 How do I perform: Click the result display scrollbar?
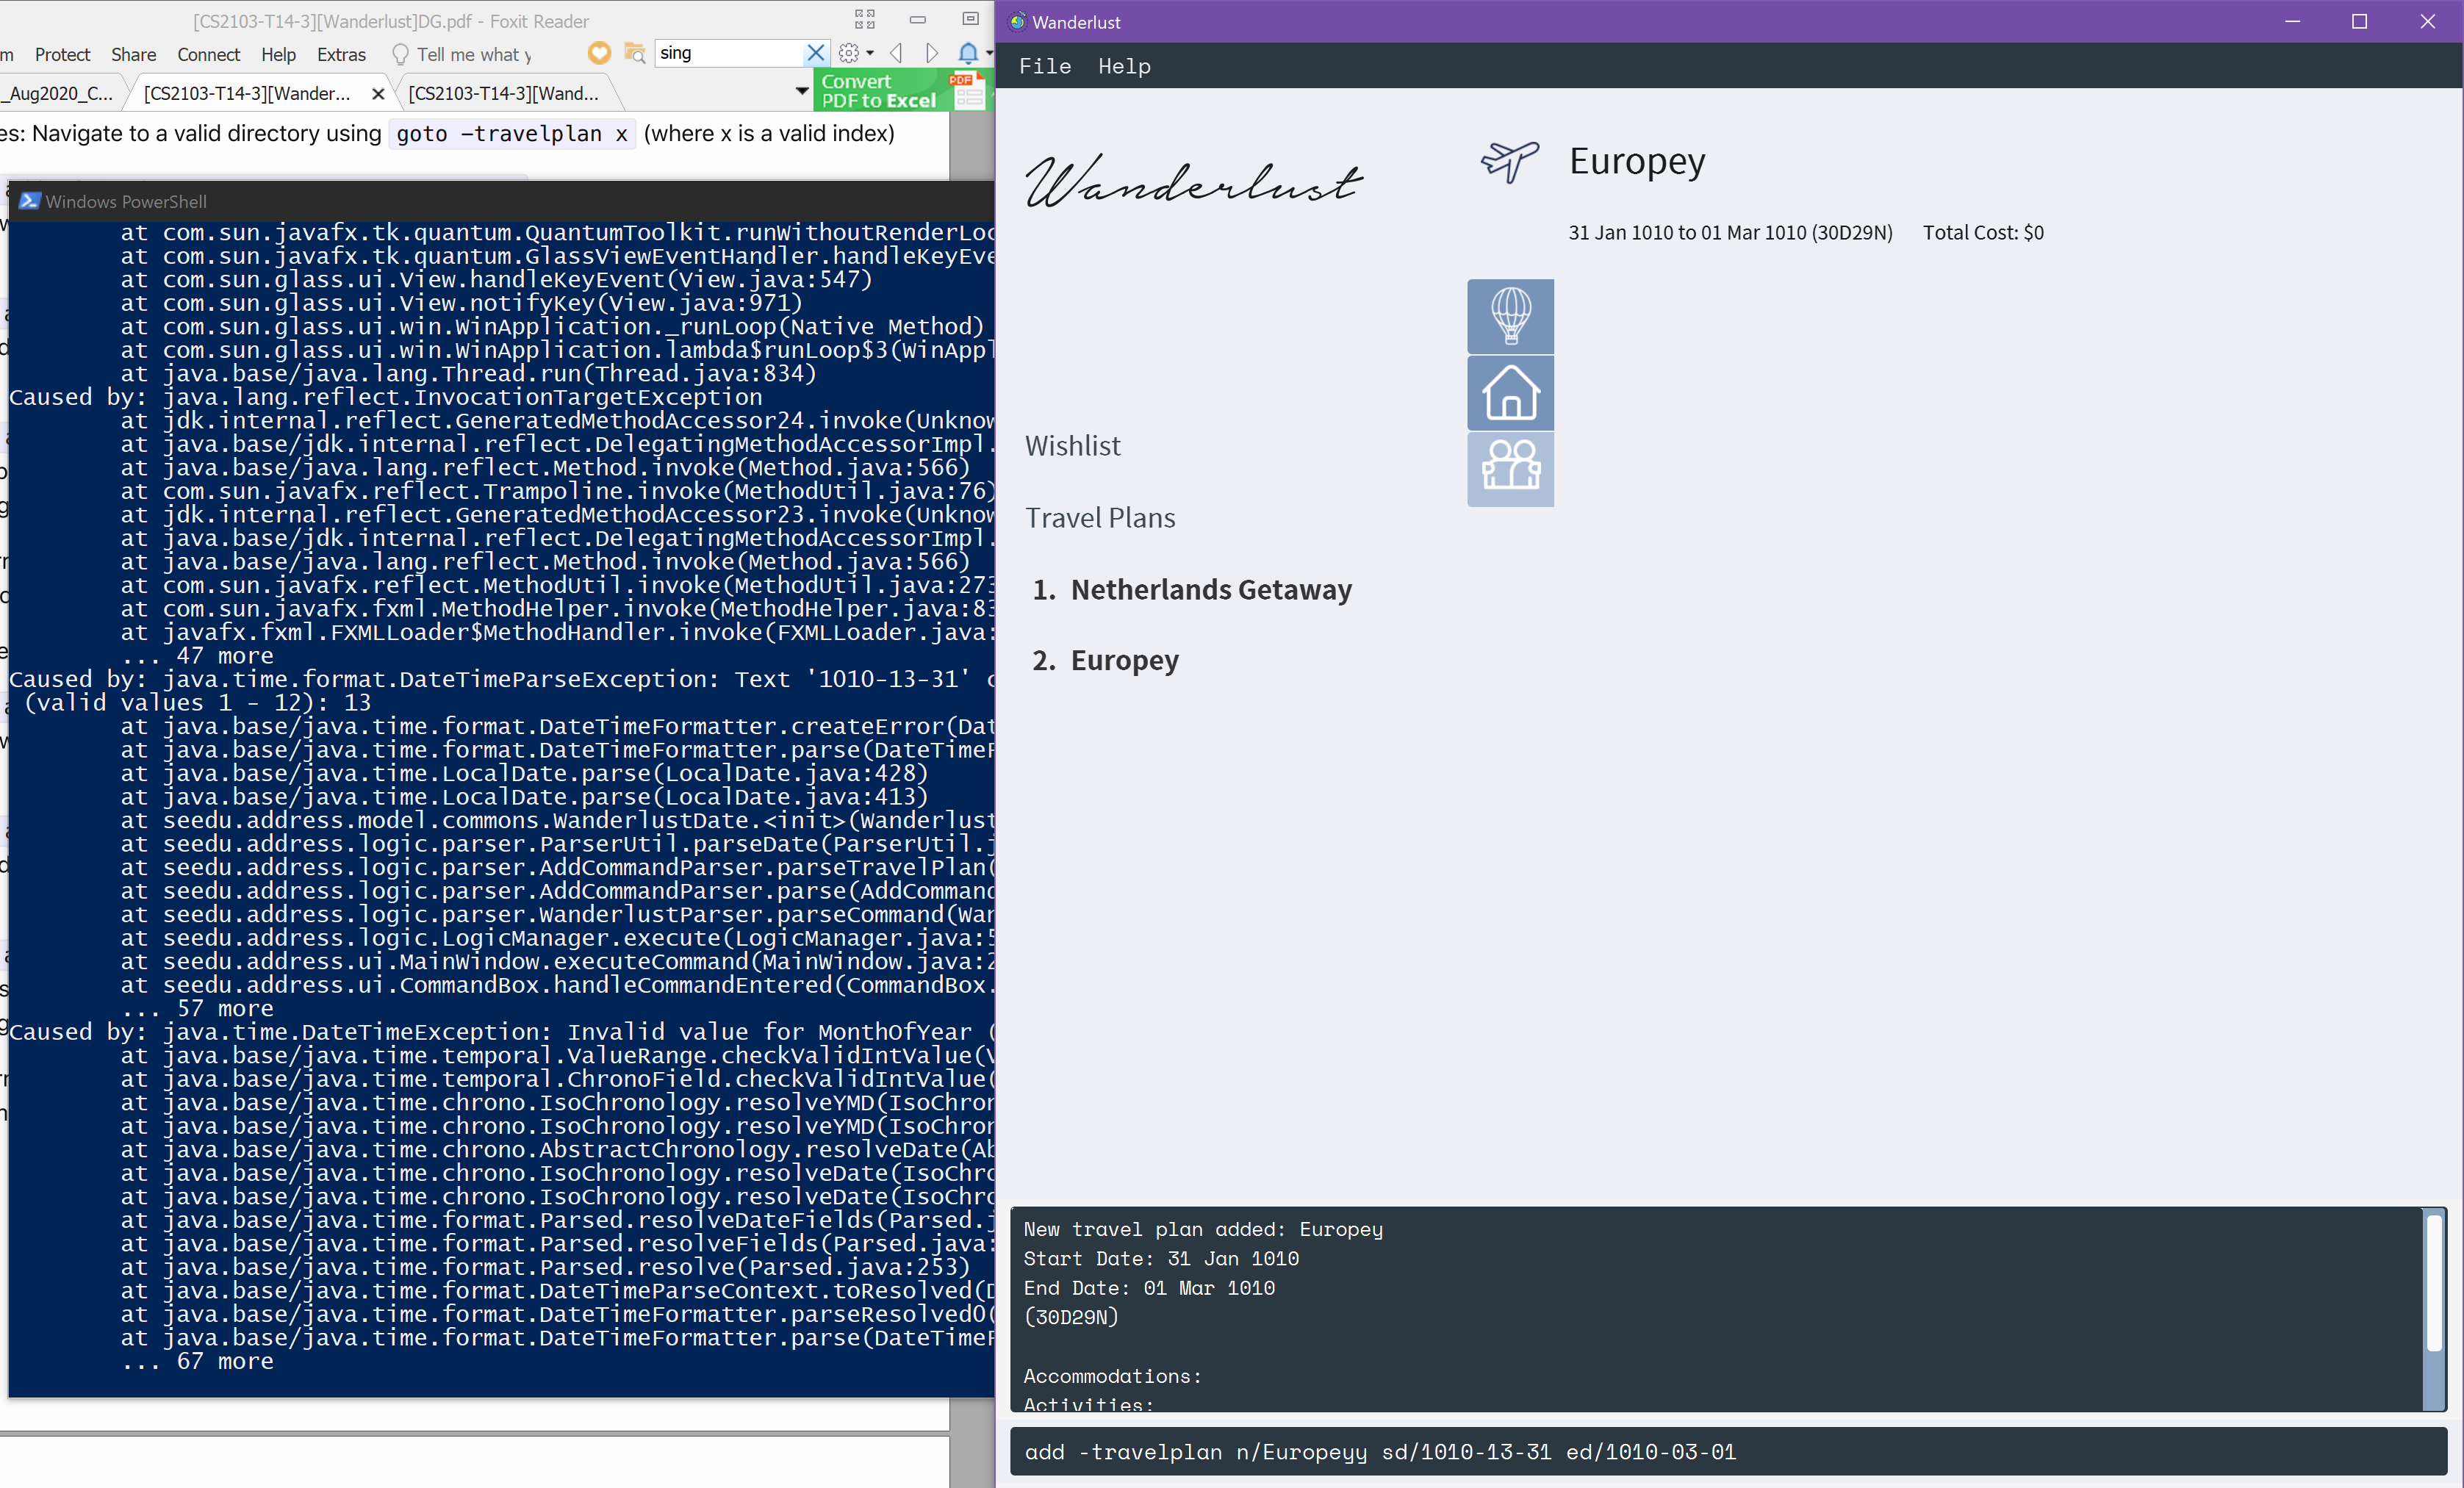point(2434,1282)
